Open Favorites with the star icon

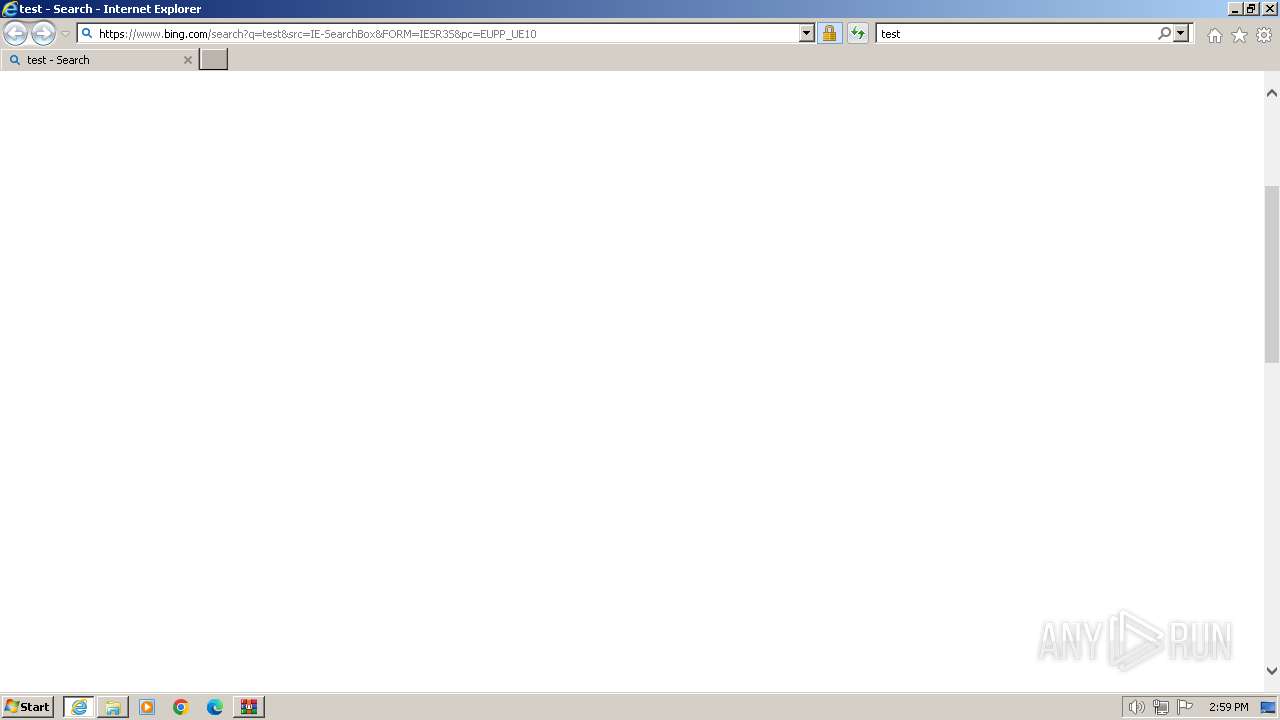pos(1239,35)
